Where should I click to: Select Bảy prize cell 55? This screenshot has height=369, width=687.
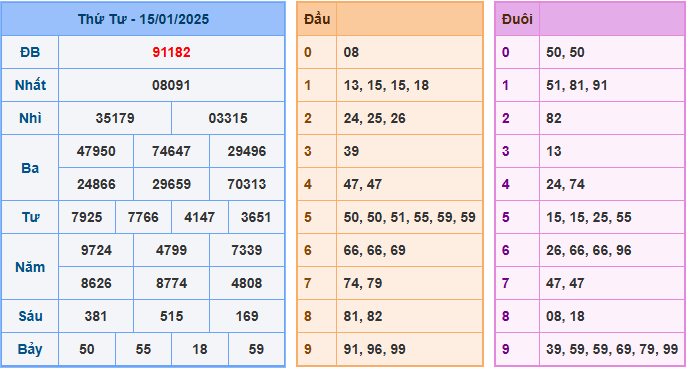point(143,349)
